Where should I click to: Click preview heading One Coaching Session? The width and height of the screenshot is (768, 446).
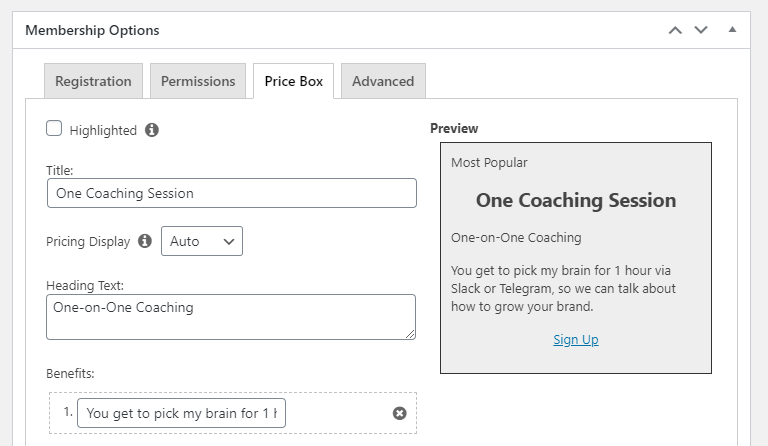pyautogui.click(x=576, y=200)
